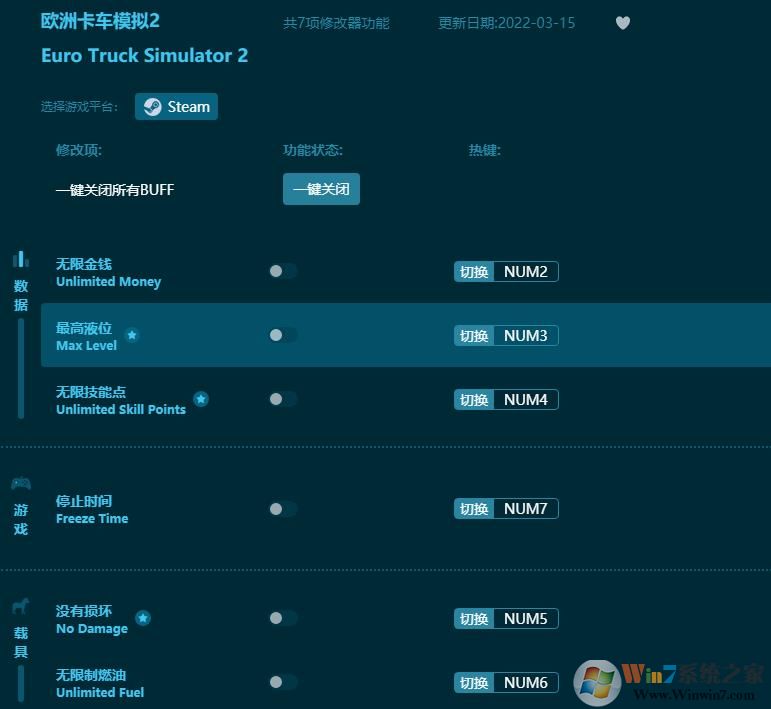771x709 pixels.
Task: Click the 一键关闭 button
Action: click(321, 189)
